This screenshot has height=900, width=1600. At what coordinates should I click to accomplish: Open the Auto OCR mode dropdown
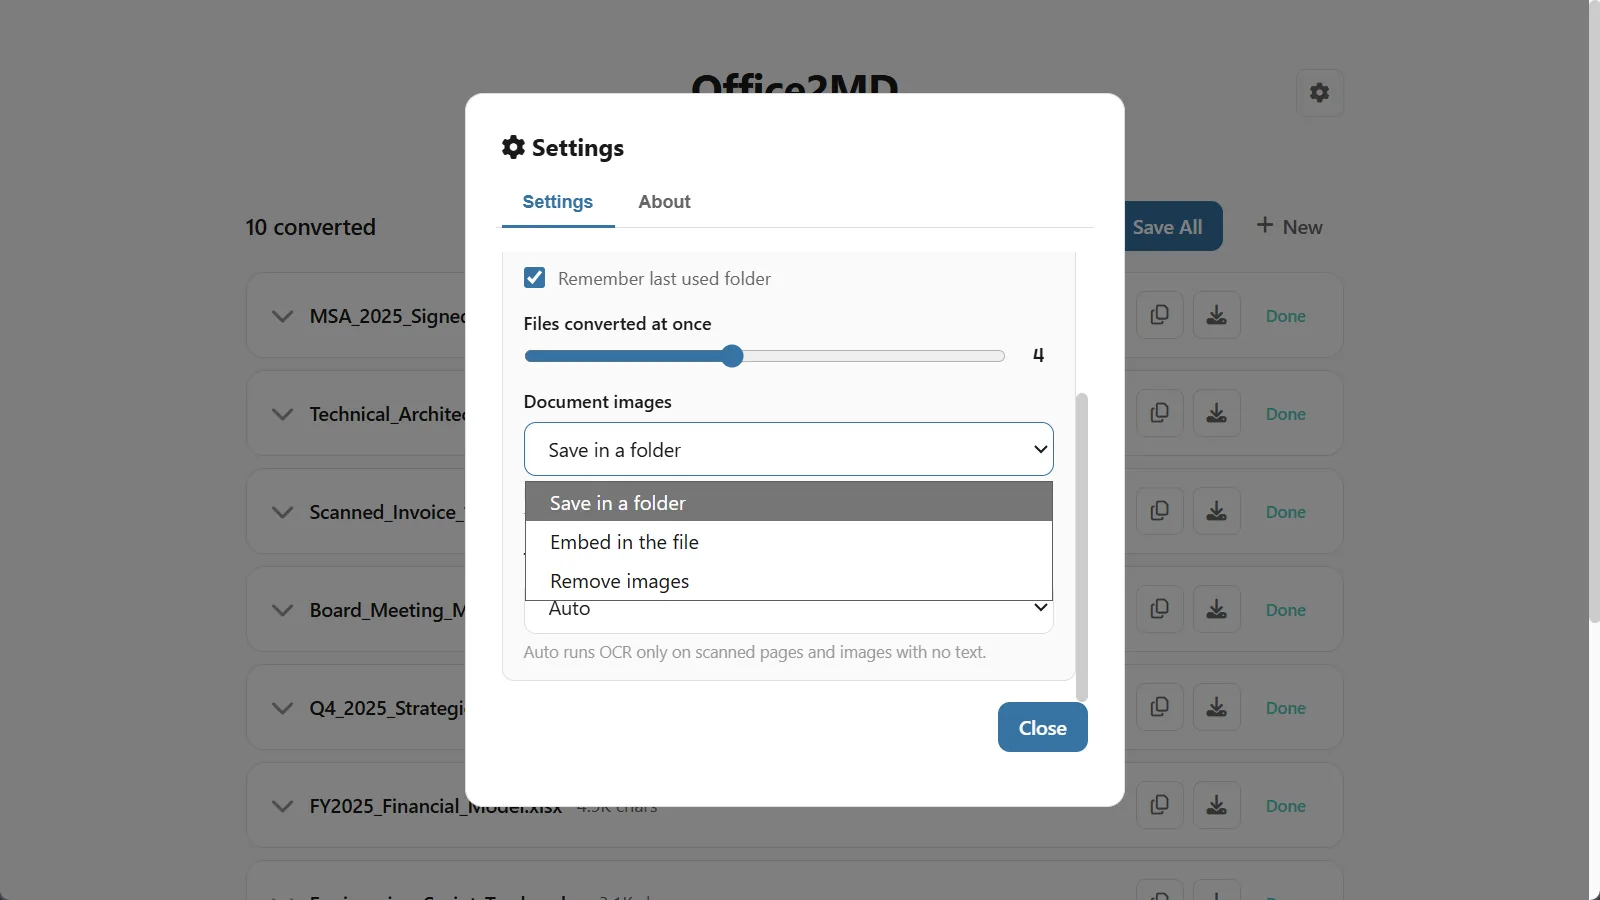point(789,616)
